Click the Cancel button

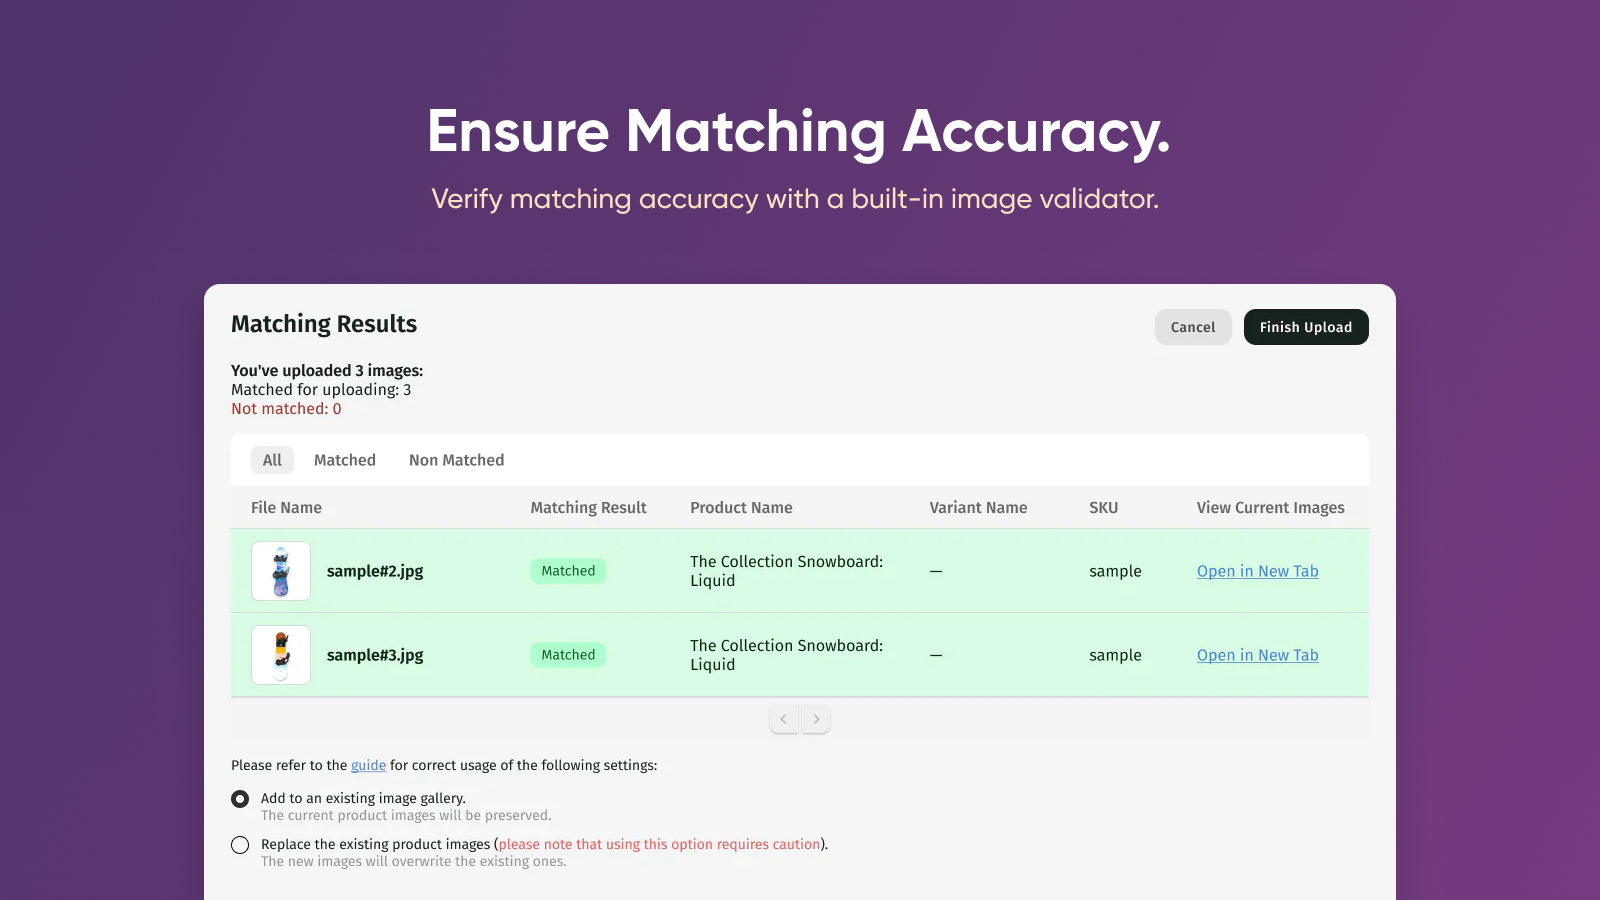1193,327
